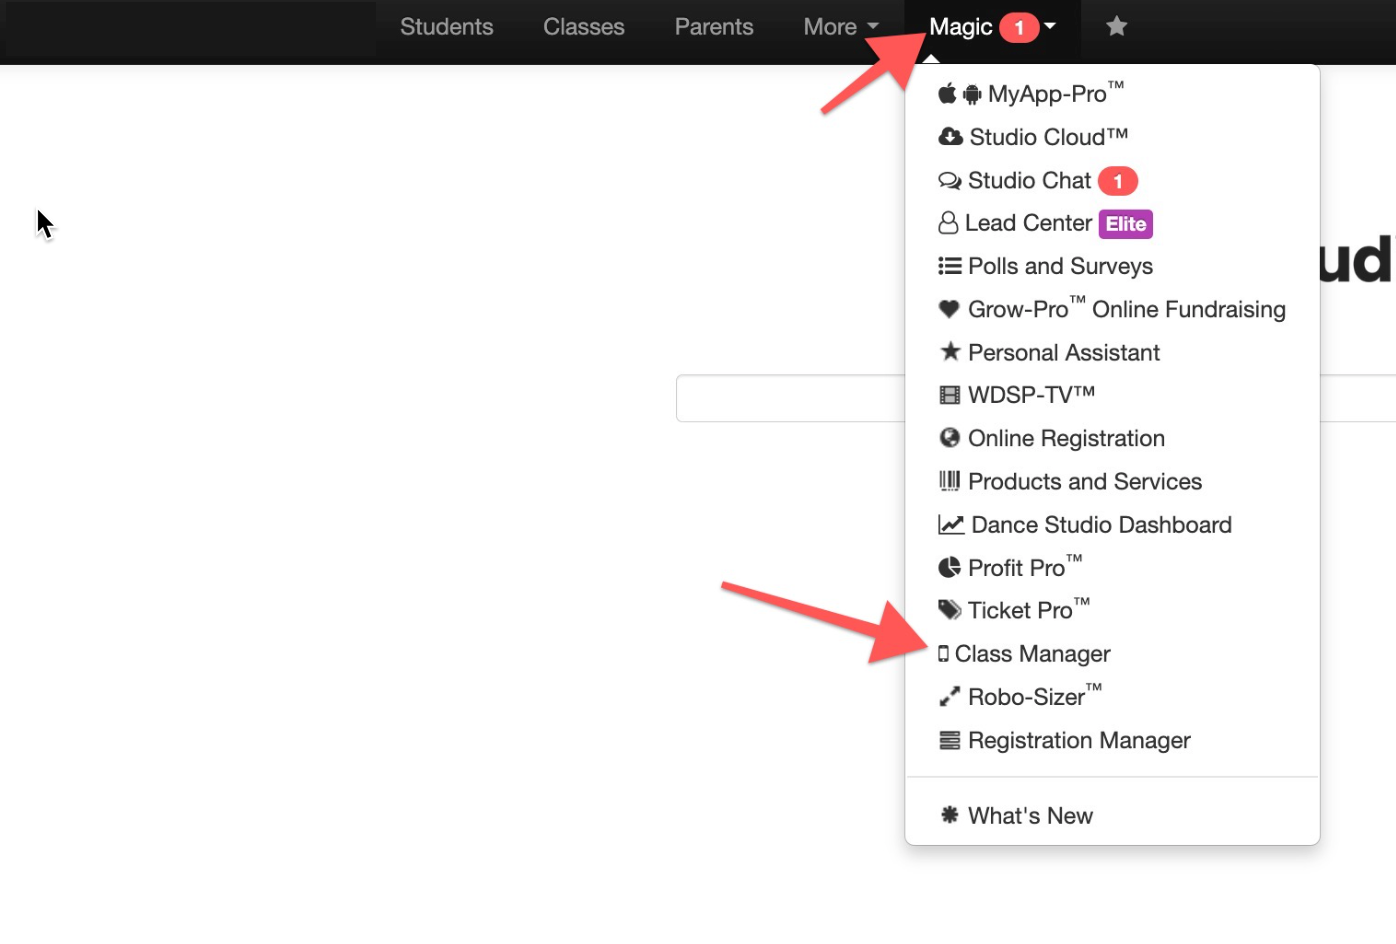Open the Students nav item
The height and width of the screenshot is (944, 1396).
click(x=446, y=27)
